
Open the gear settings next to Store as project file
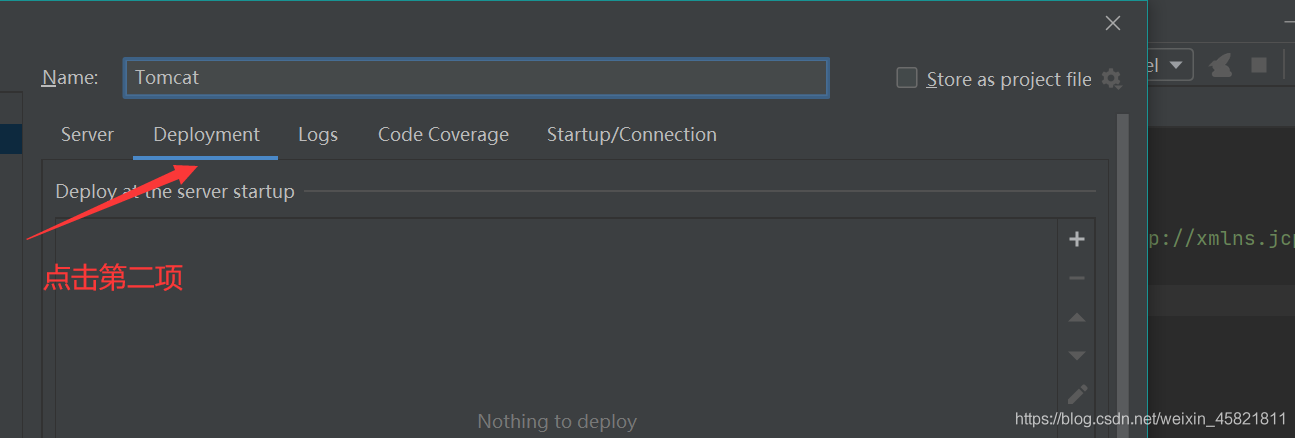[1111, 79]
